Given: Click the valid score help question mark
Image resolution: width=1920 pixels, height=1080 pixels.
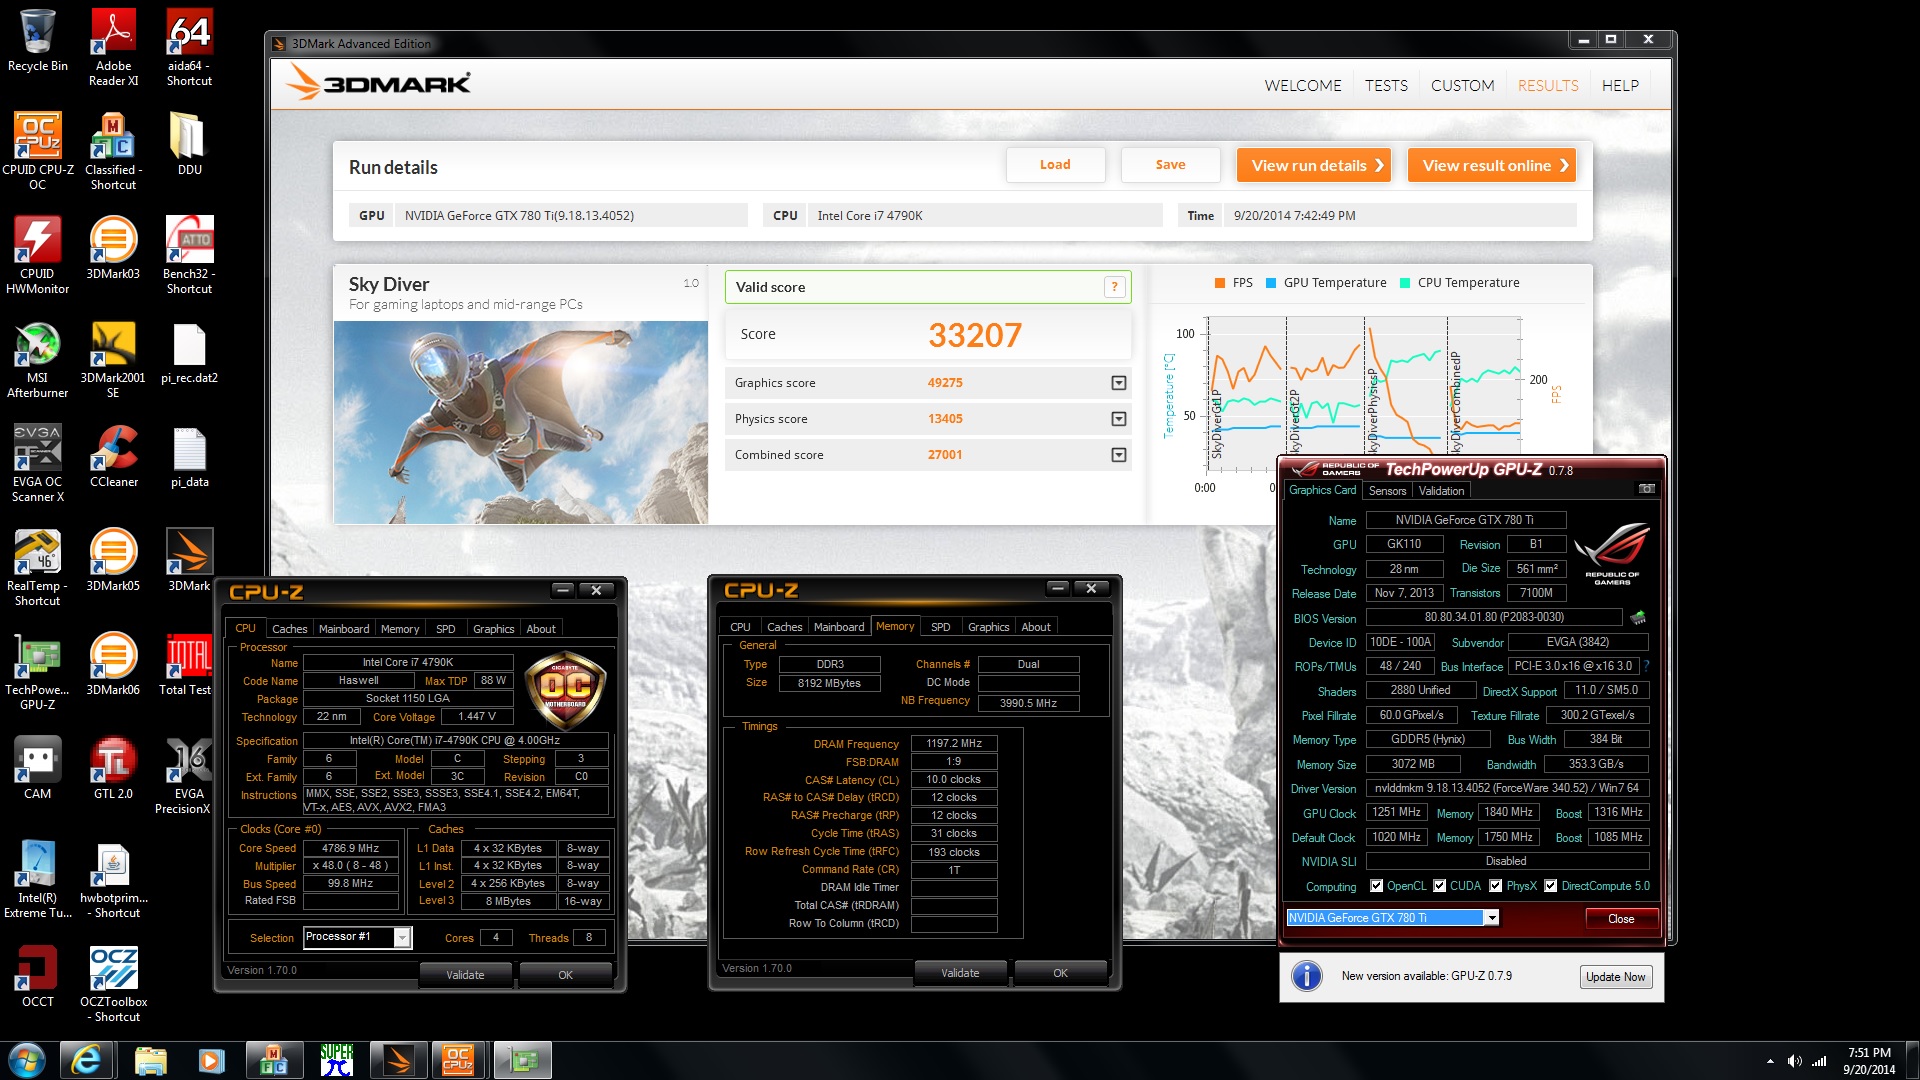Looking at the screenshot, I should pyautogui.click(x=1114, y=287).
